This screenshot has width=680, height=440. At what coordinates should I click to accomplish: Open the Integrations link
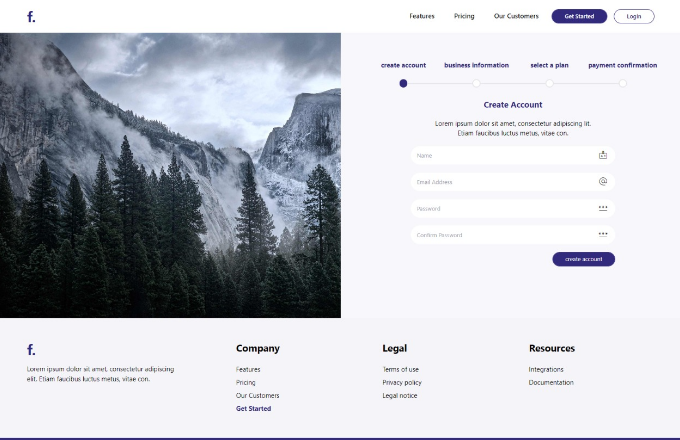[546, 369]
